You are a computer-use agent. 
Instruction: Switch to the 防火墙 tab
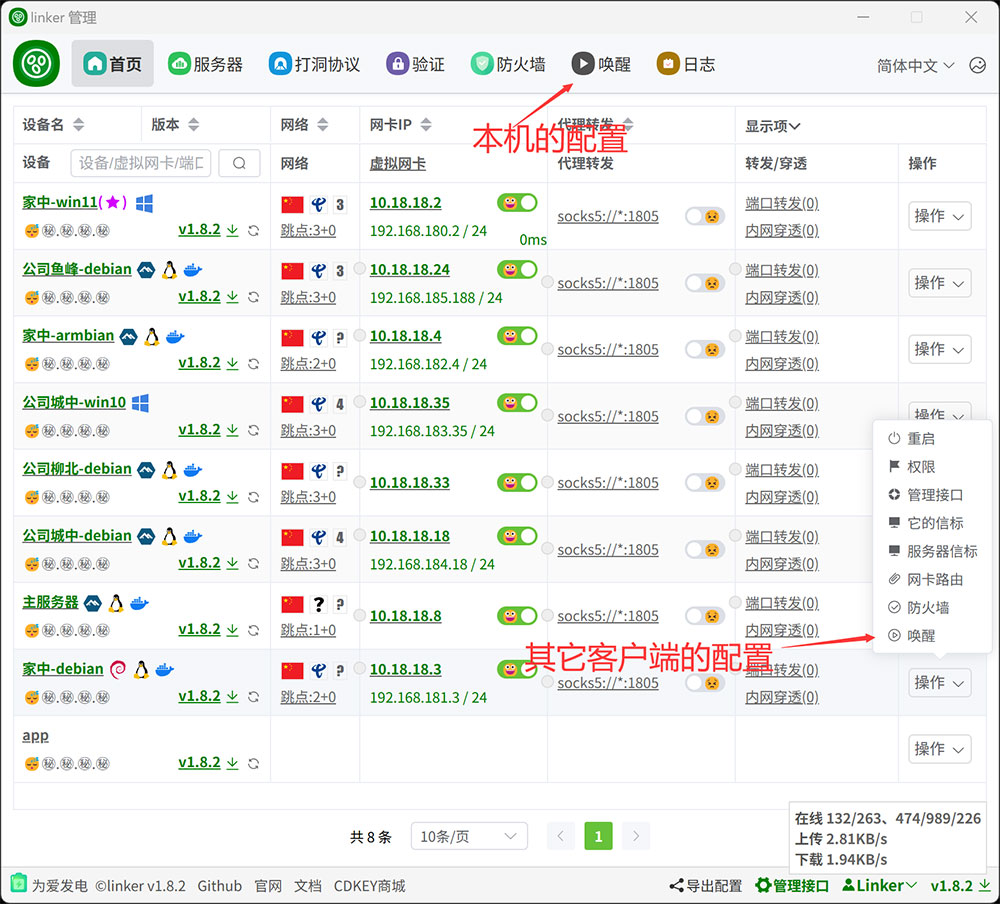[509, 64]
